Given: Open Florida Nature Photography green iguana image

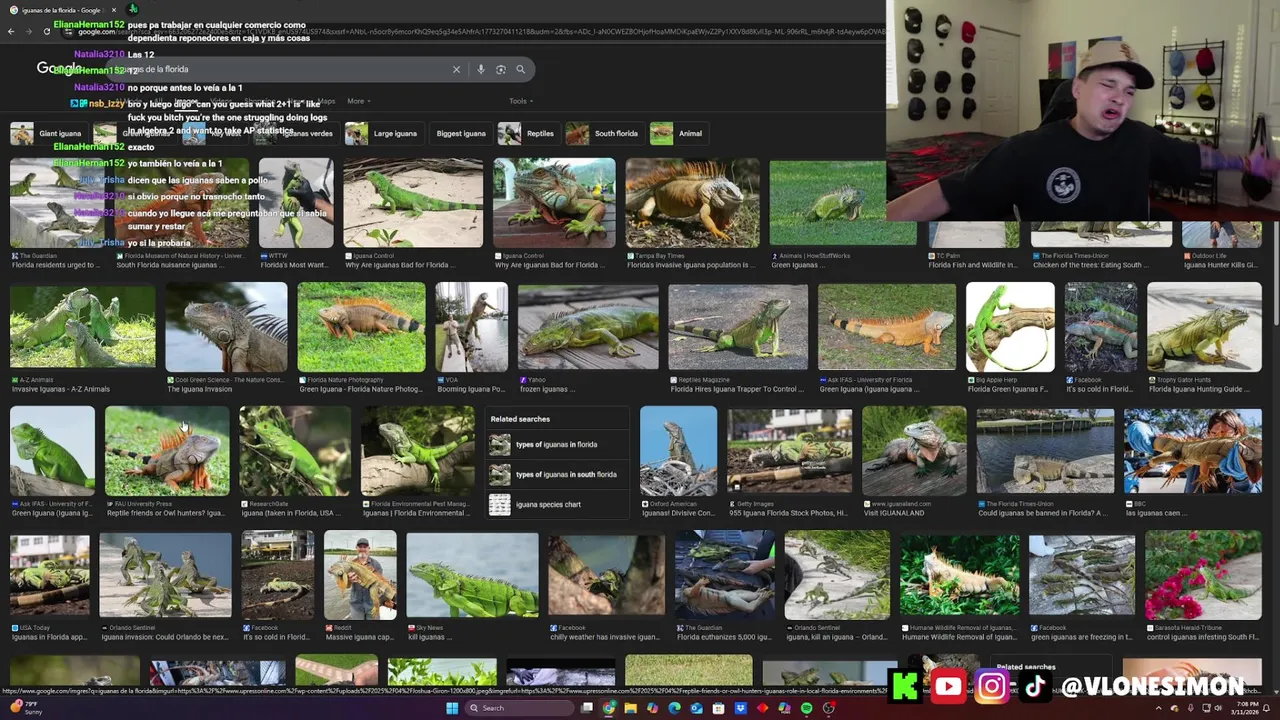Looking at the screenshot, I should click(x=361, y=327).
